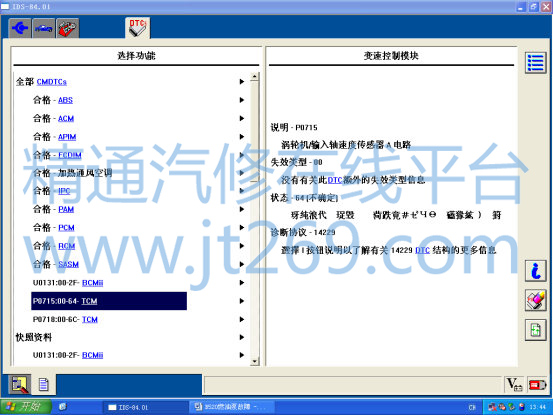Open the blue list menu icon

(535, 63)
